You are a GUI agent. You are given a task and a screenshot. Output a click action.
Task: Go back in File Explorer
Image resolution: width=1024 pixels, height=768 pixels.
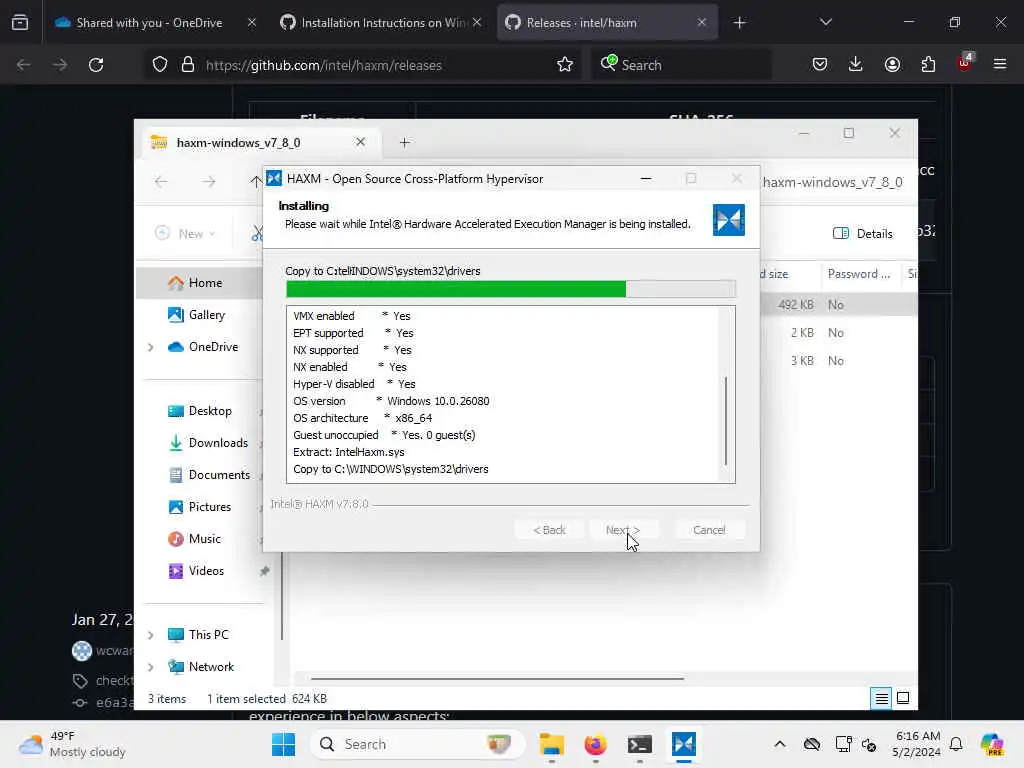point(161,182)
